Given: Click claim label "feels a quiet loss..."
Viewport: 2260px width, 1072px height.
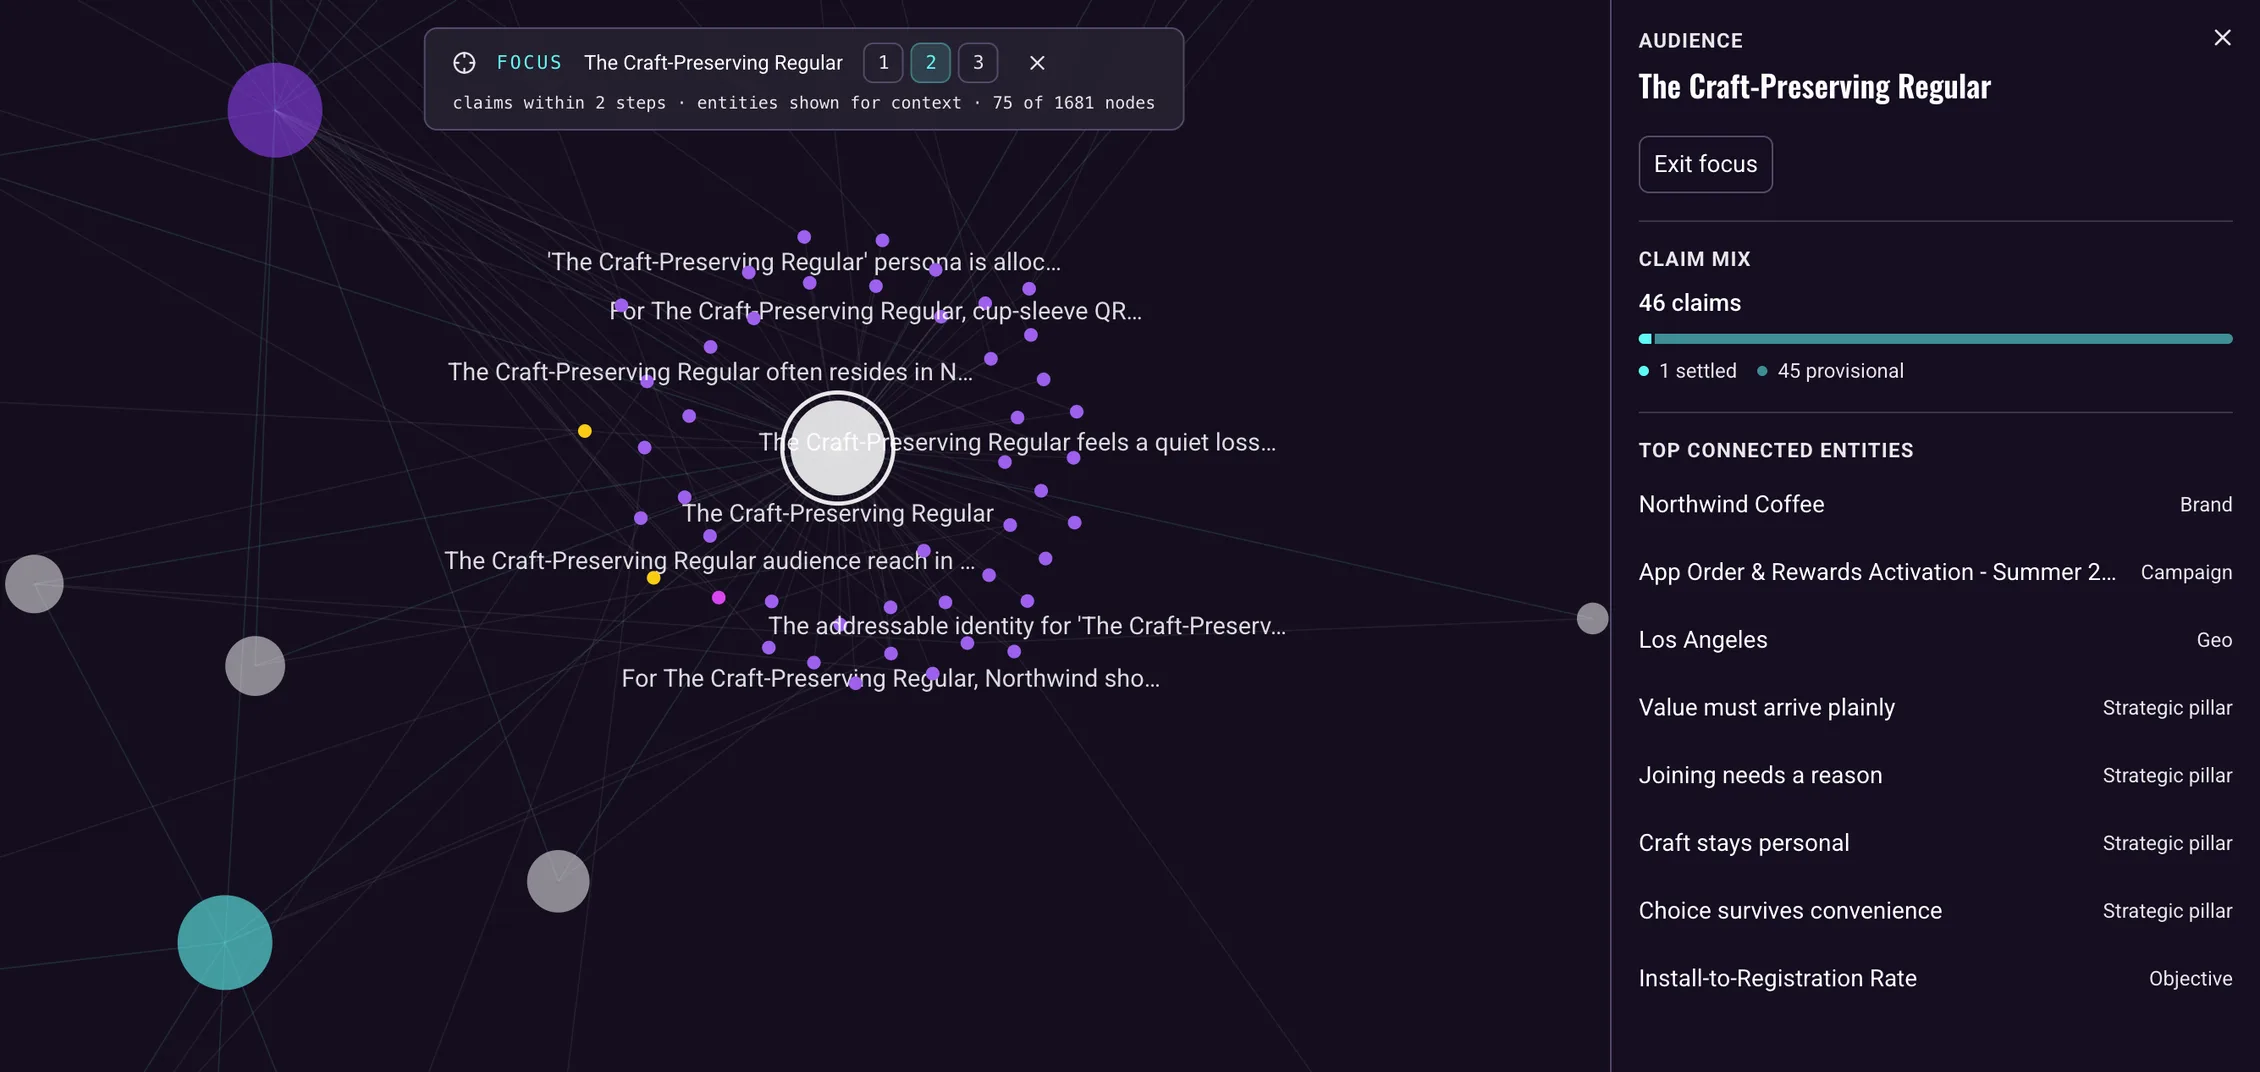Looking at the screenshot, I should pyautogui.click(x=1017, y=442).
